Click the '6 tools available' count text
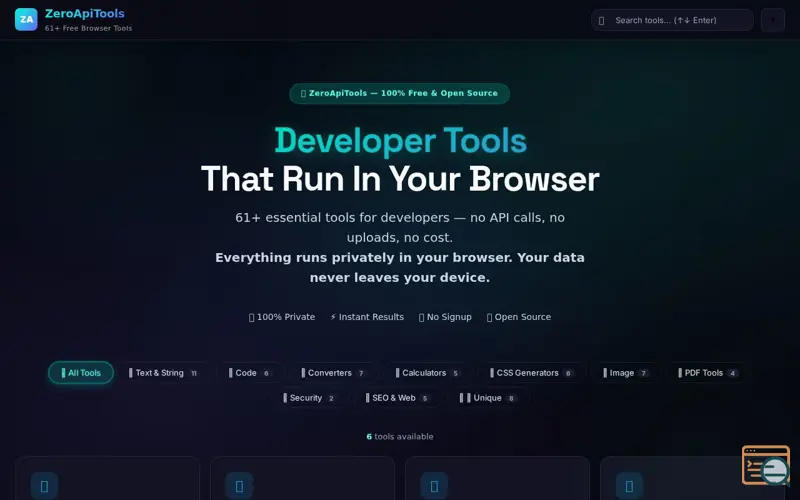Viewport: 800px width, 500px height. tap(400, 437)
